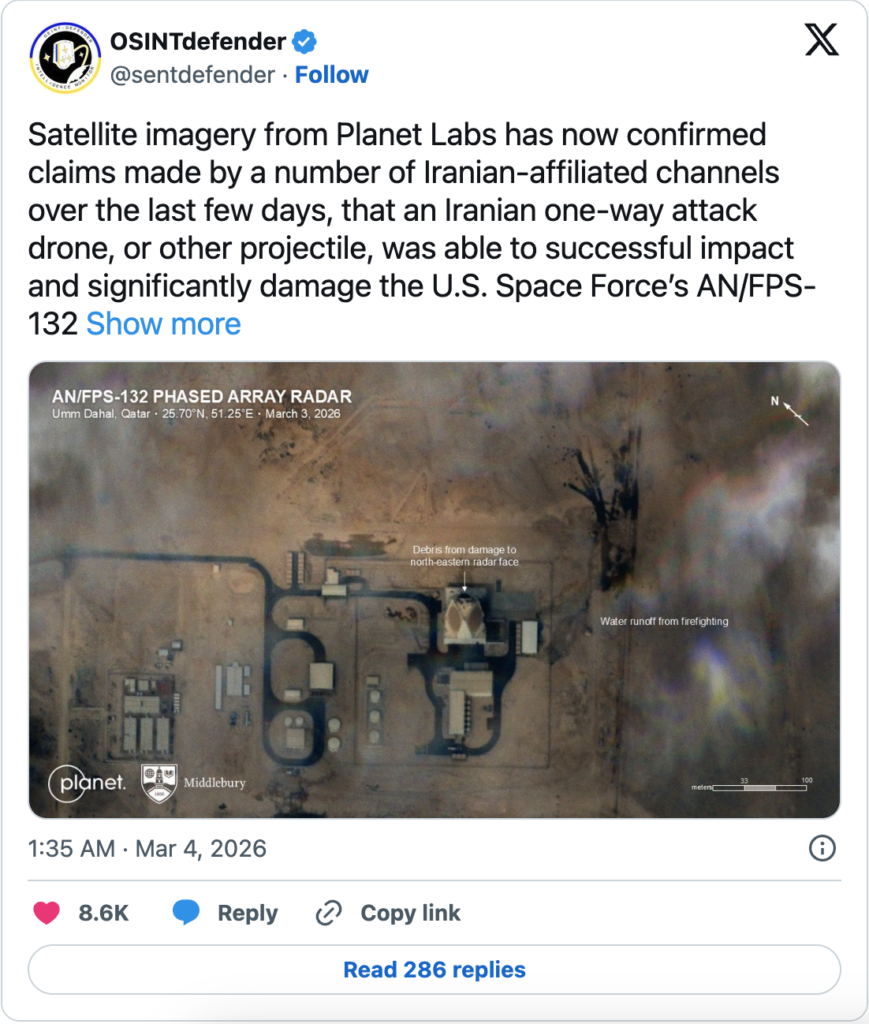Open the OSINTdefender display name link
Screen dimensions: 869x1024
(x=198, y=42)
